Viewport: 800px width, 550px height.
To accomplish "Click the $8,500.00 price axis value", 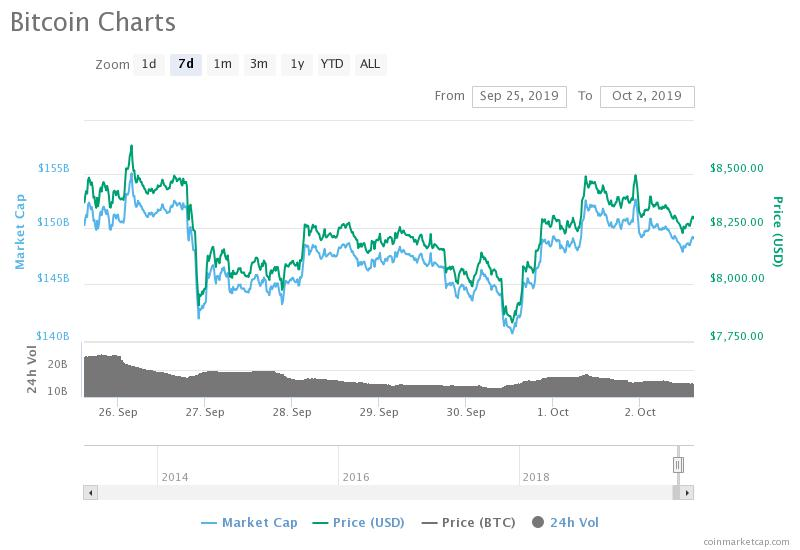I will pos(737,168).
